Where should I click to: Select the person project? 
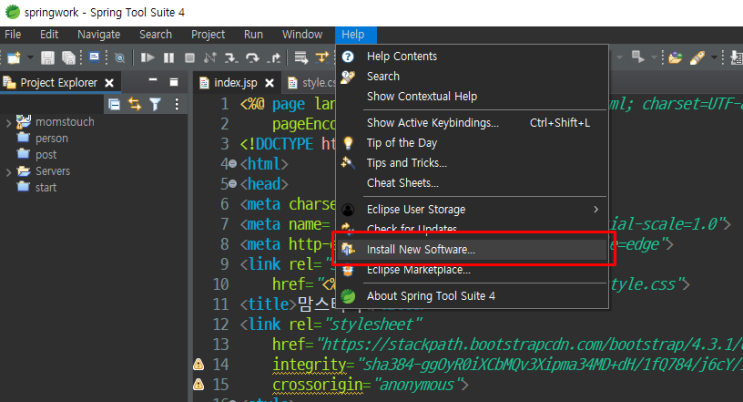click(52, 138)
